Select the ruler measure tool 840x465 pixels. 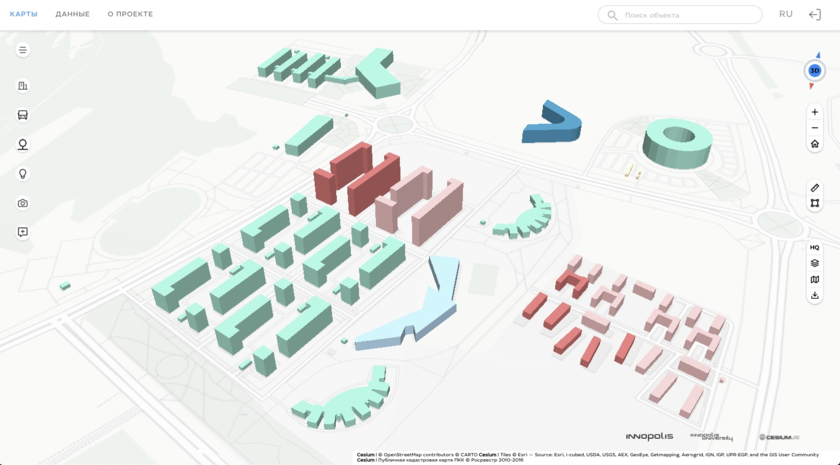point(814,188)
